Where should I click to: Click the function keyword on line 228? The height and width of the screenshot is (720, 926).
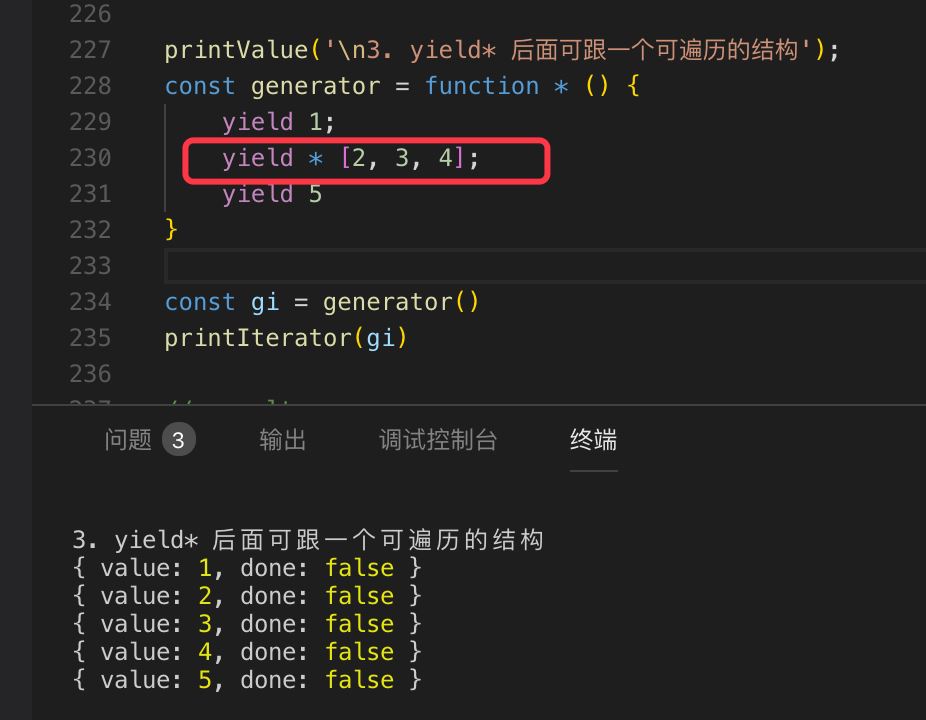[481, 86]
